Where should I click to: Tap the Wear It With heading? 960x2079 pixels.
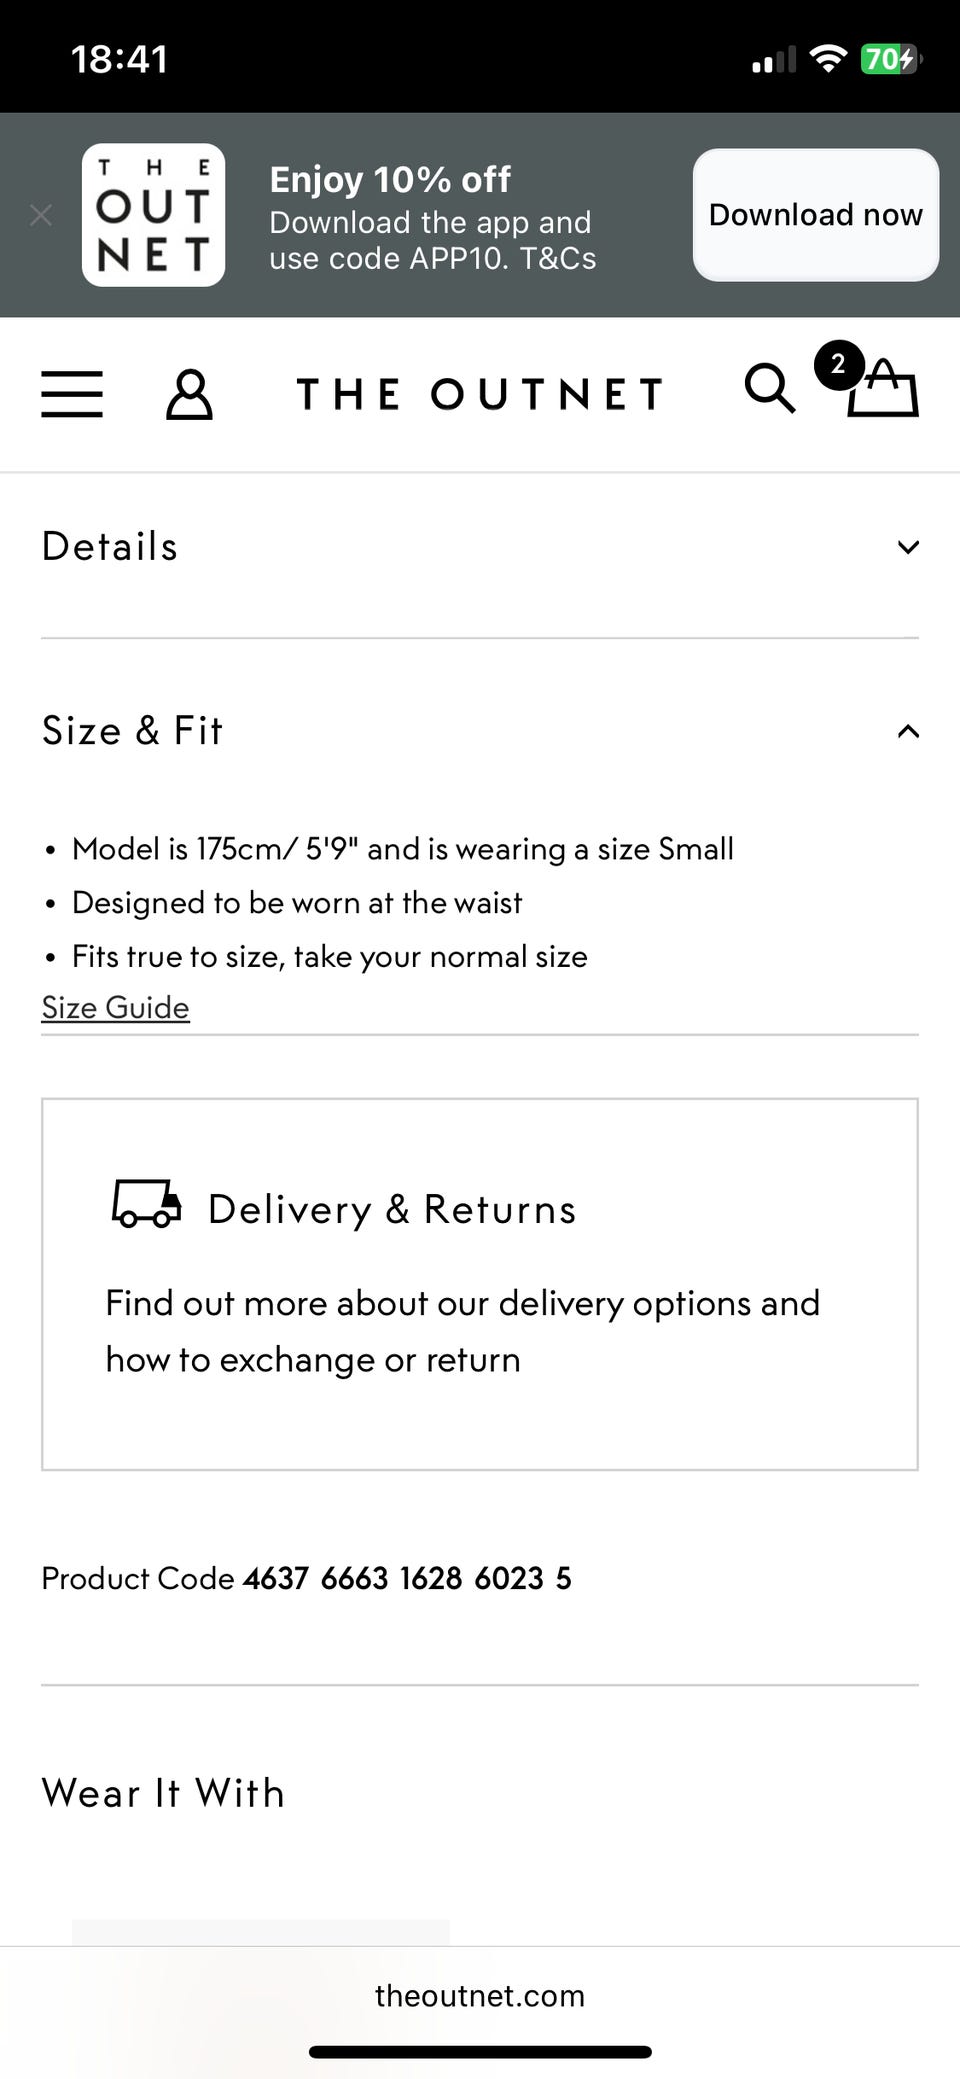point(163,1793)
